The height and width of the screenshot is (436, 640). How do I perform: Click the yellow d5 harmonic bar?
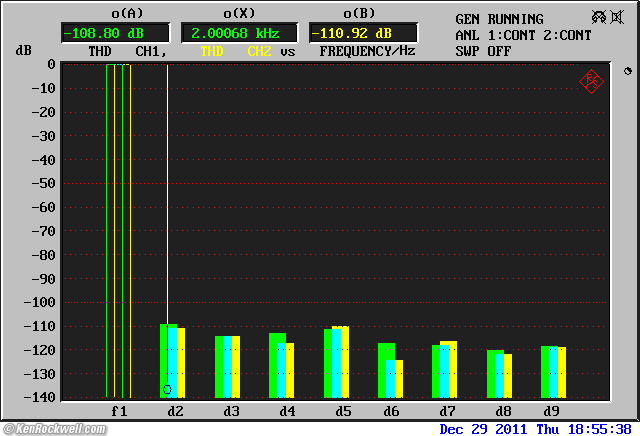coord(345,362)
